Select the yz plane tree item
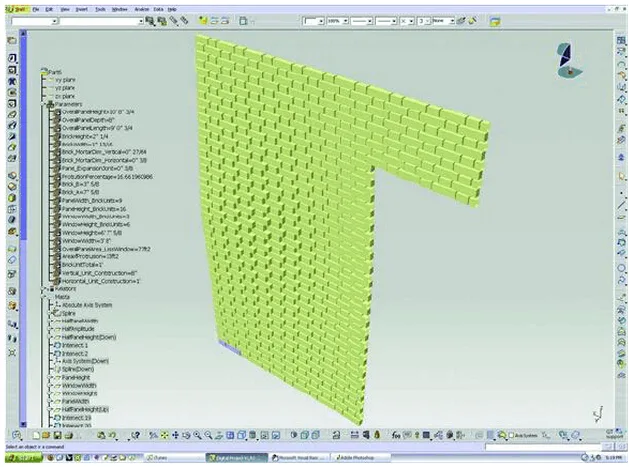Image resolution: width=629 pixels, height=467 pixels. pyautogui.click(x=65, y=88)
